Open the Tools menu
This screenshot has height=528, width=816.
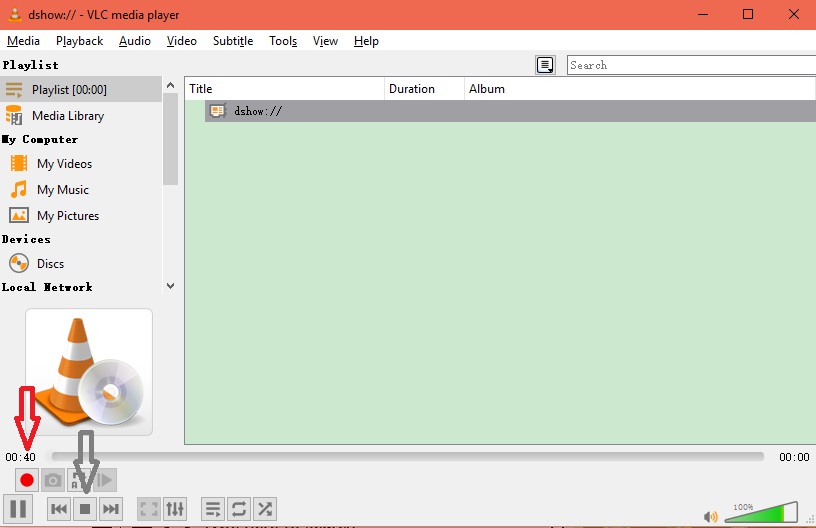pos(283,41)
